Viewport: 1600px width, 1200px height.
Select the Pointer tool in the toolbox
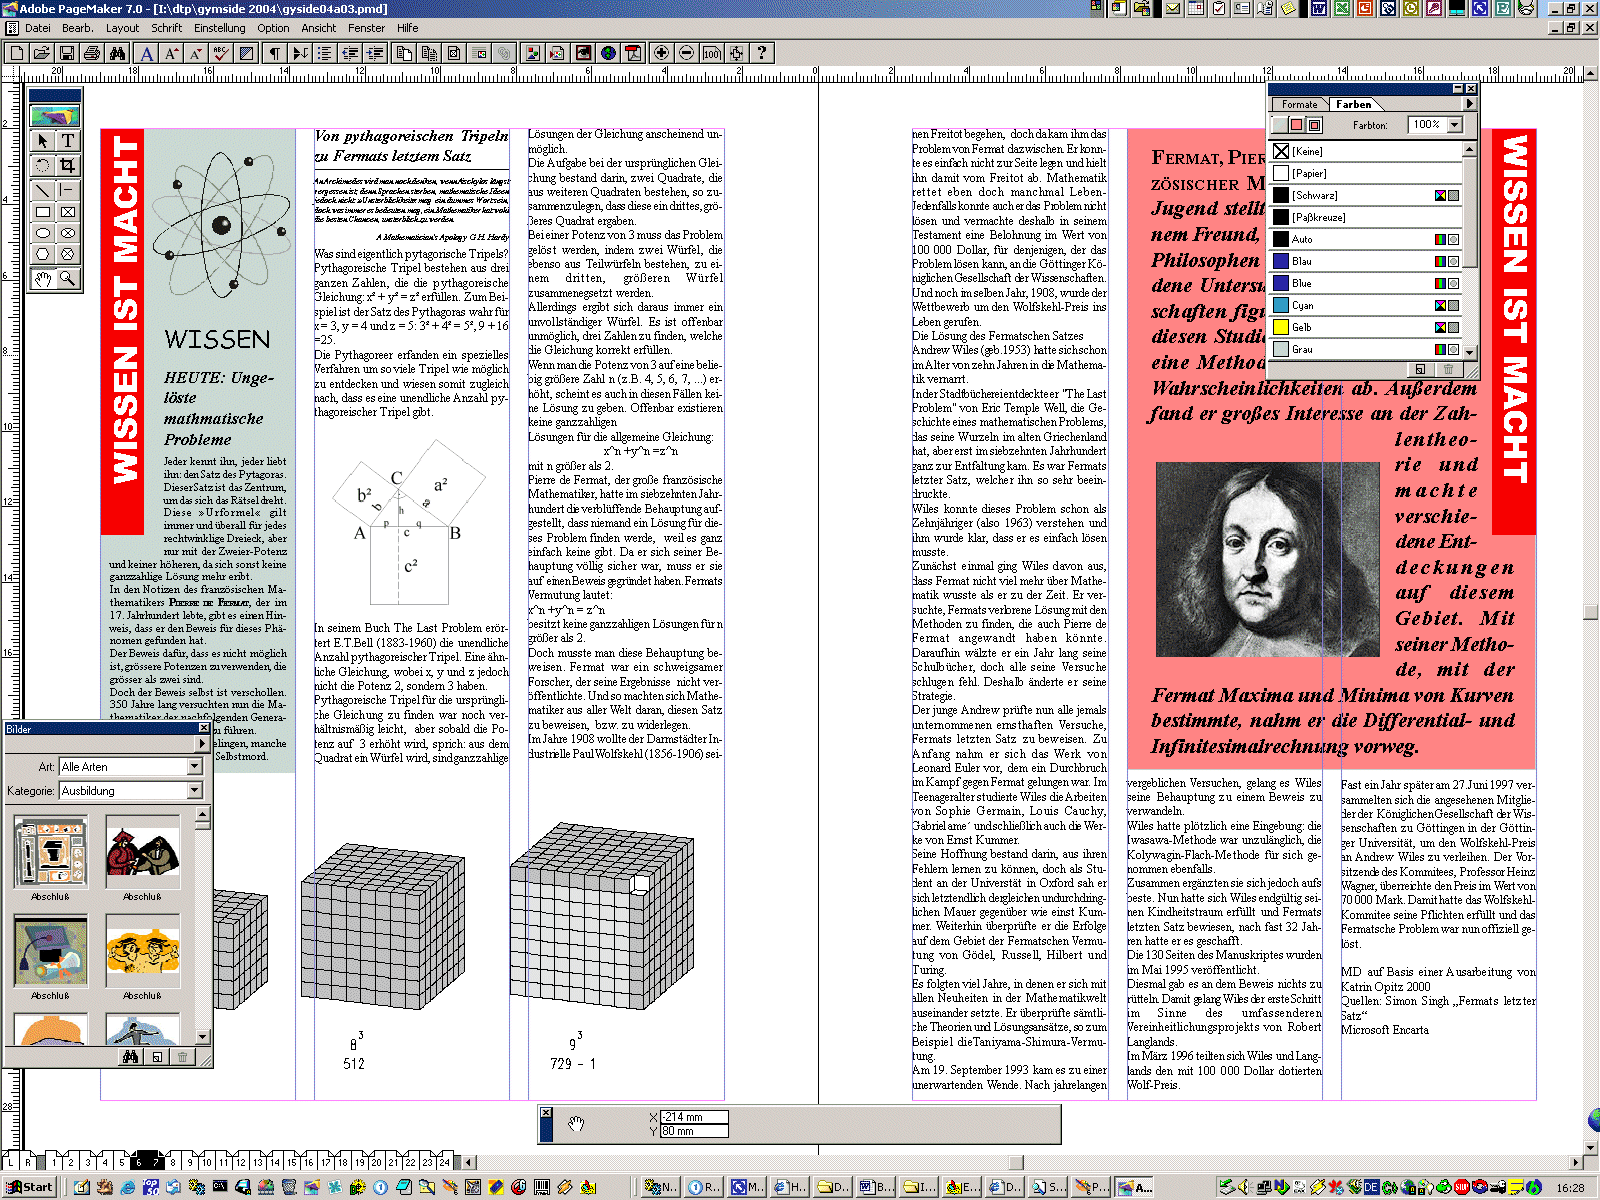click(x=42, y=141)
